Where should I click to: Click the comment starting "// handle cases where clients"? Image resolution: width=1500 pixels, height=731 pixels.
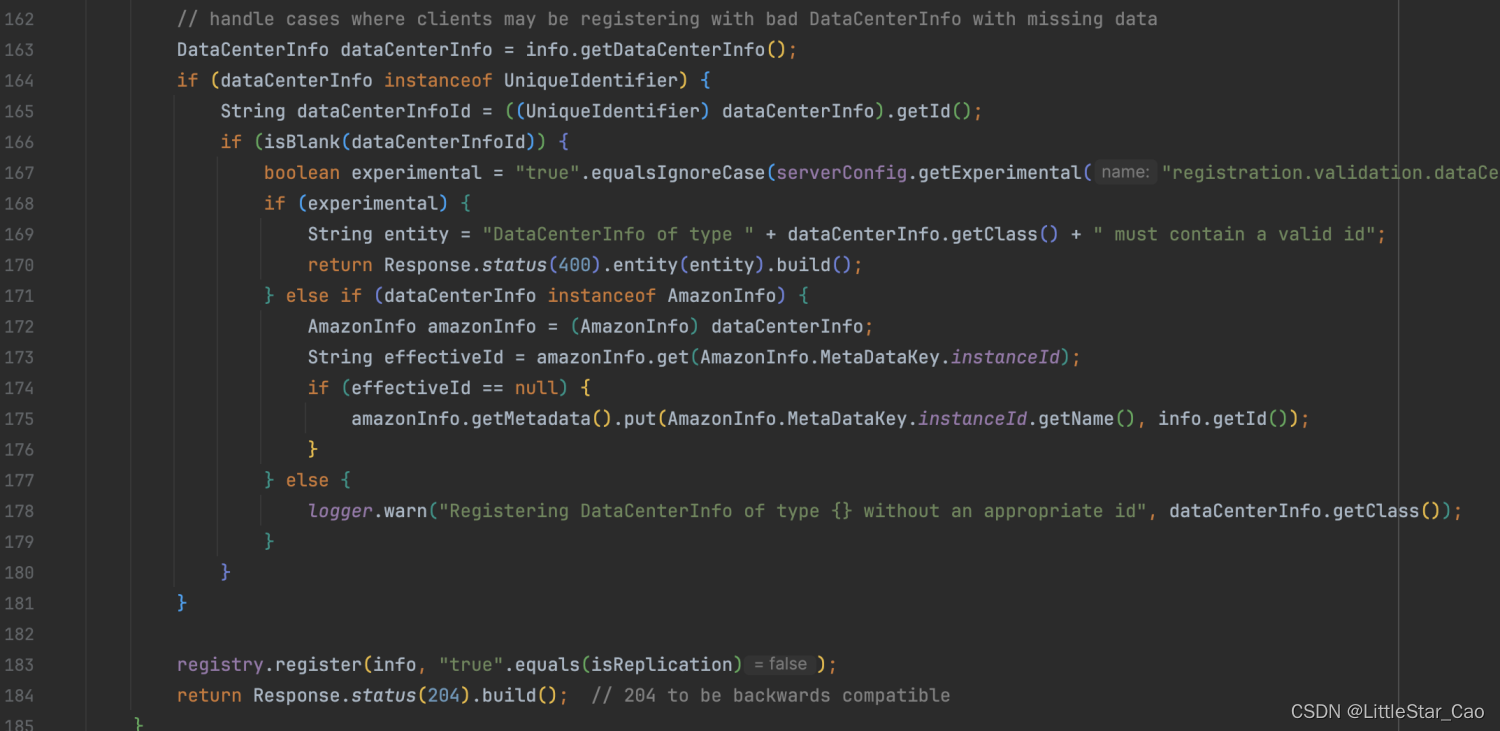pyautogui.click(x=667, y=19)
